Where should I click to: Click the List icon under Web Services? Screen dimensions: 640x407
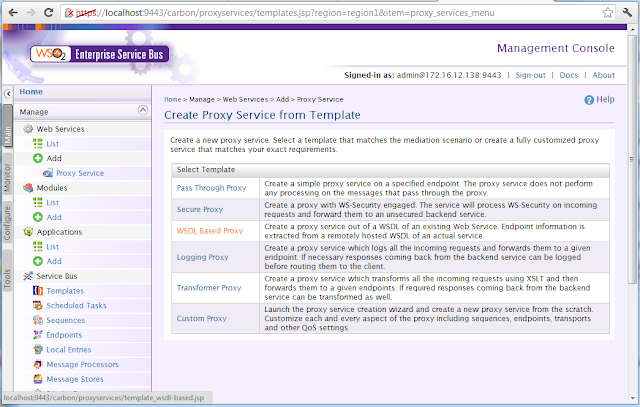38,144
